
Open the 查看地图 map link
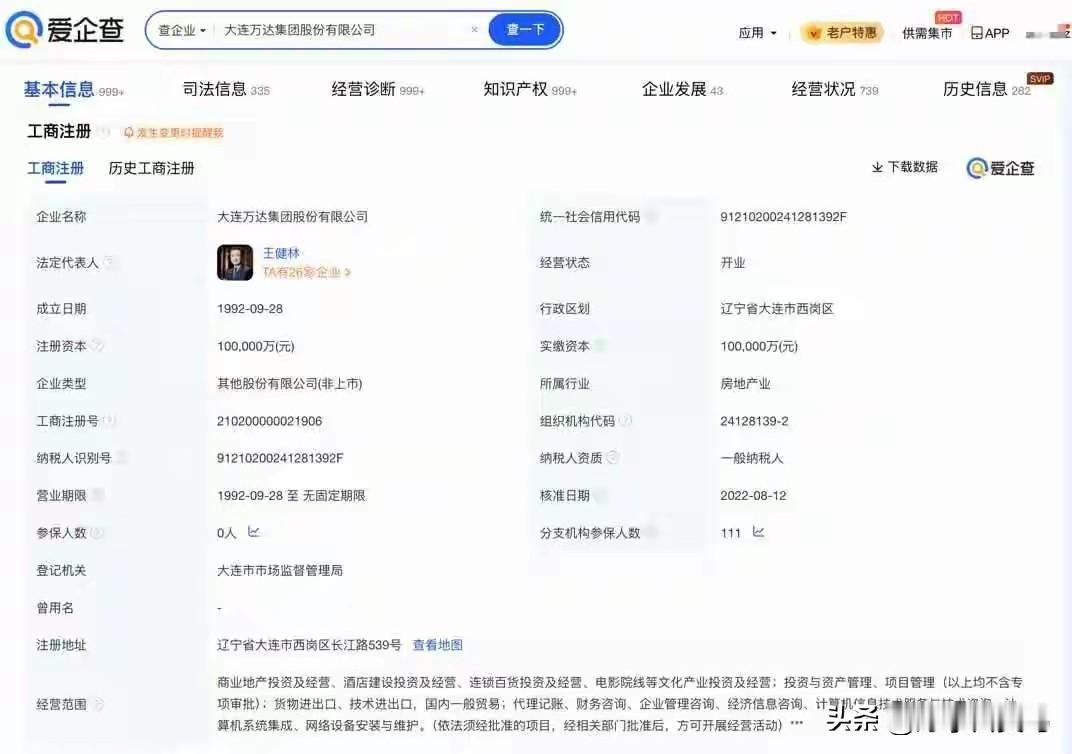coord(438,645)
